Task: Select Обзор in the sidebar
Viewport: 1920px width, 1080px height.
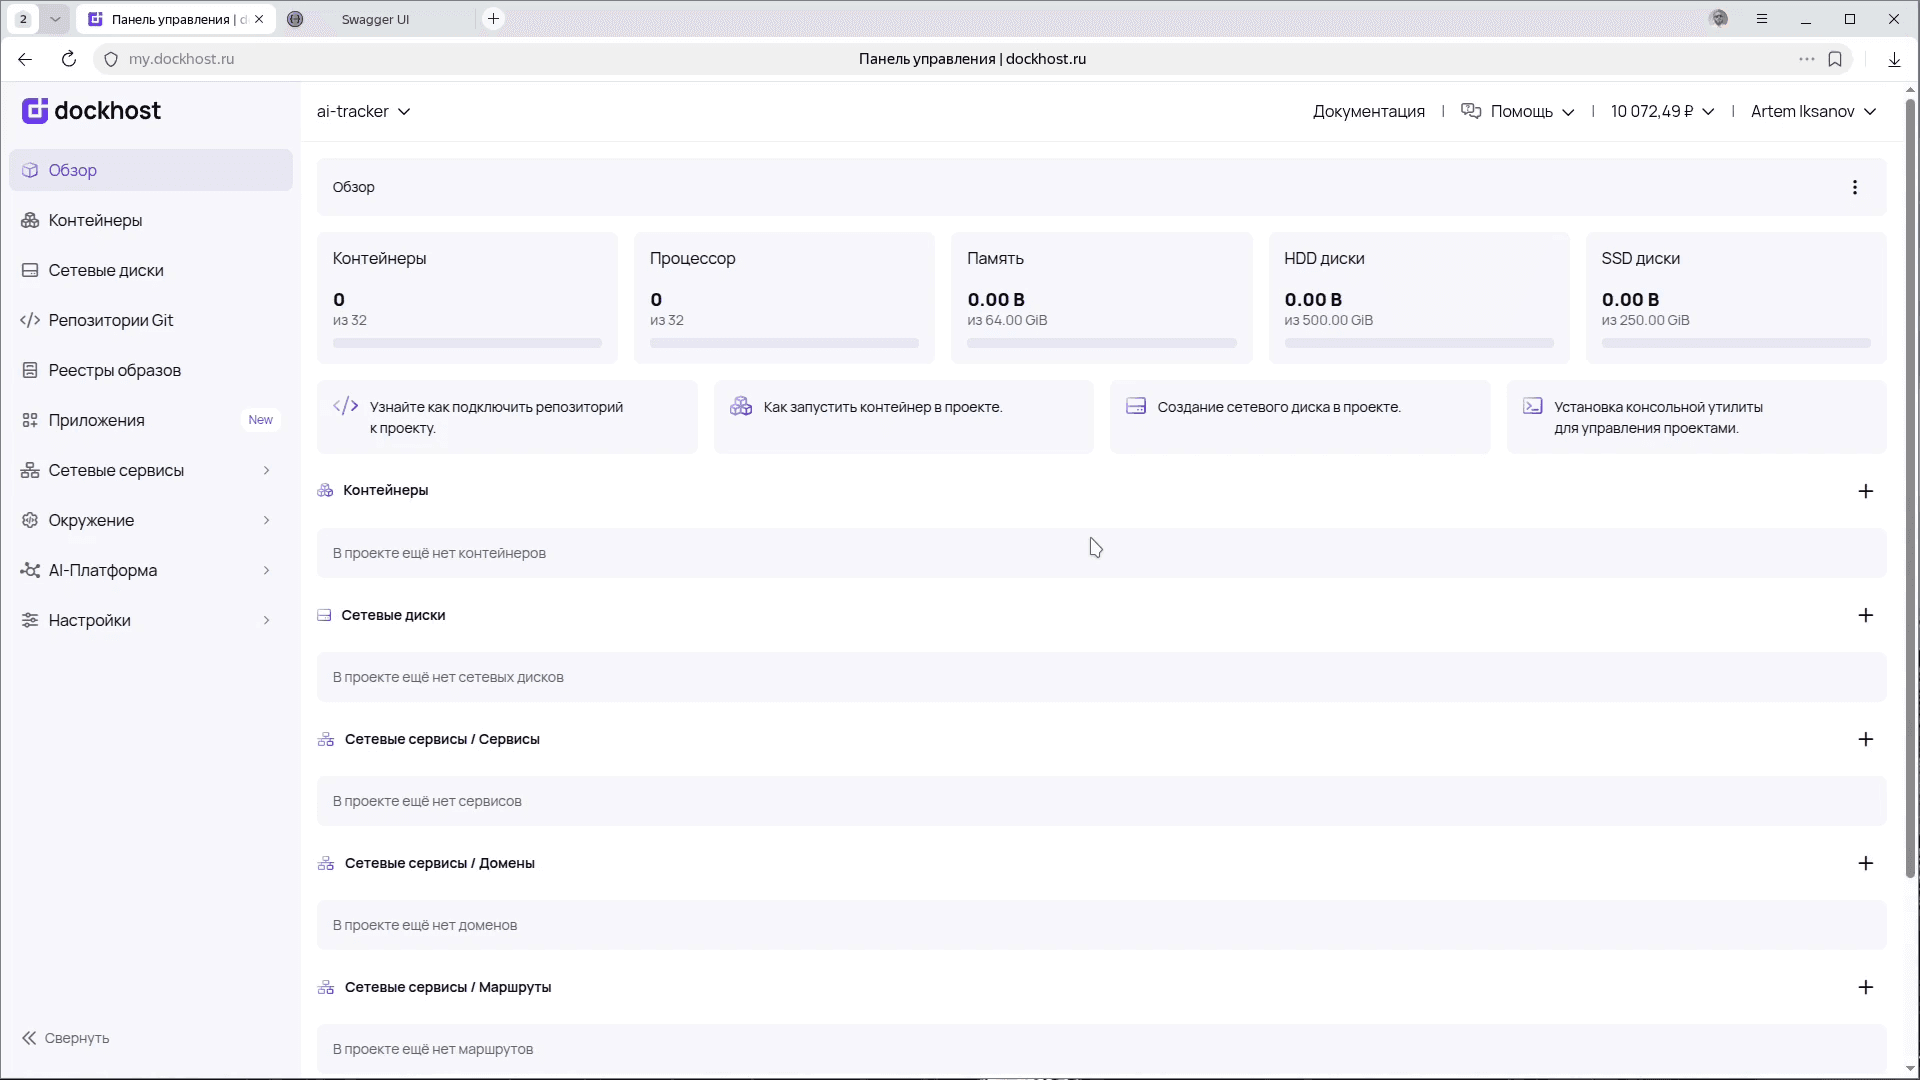Action: click(151, 170)
